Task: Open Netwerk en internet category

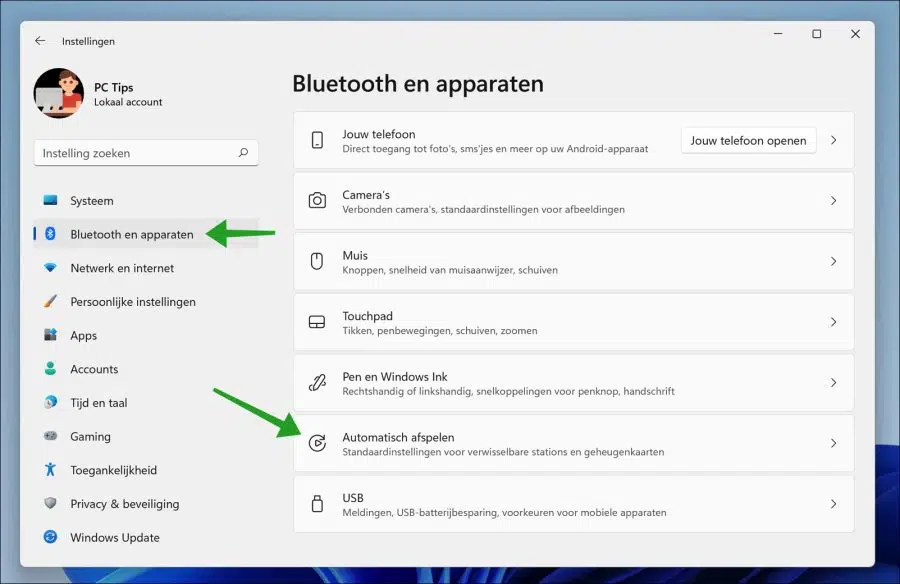Action: click(x=146, y=268)
